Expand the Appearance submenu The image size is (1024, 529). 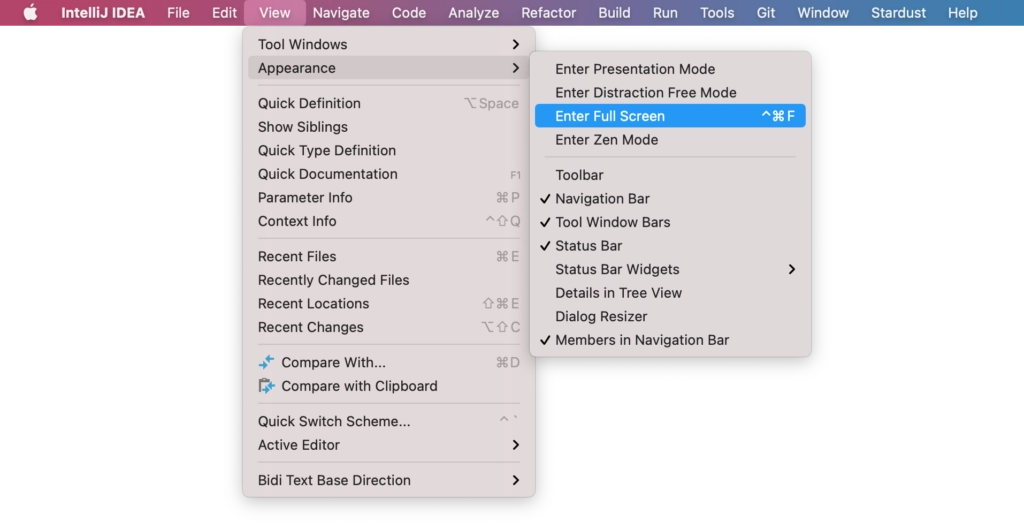[389, 68]
